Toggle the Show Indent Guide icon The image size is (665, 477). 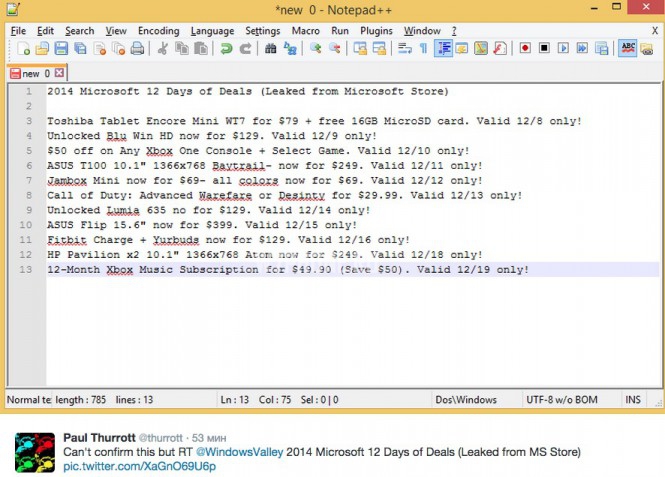(443, 49)
